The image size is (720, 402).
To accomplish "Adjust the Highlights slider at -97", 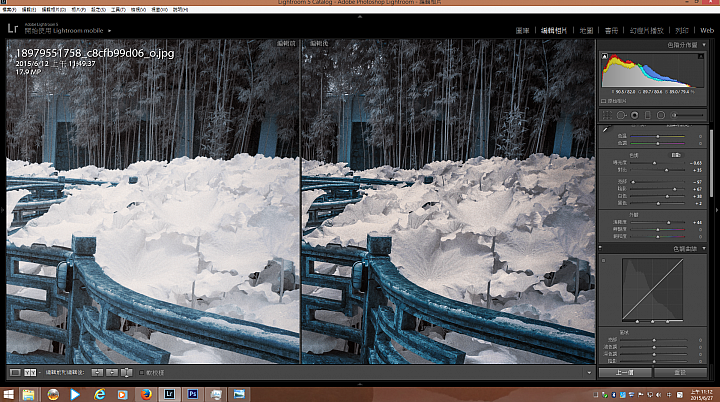I will (x=658, y=182).
